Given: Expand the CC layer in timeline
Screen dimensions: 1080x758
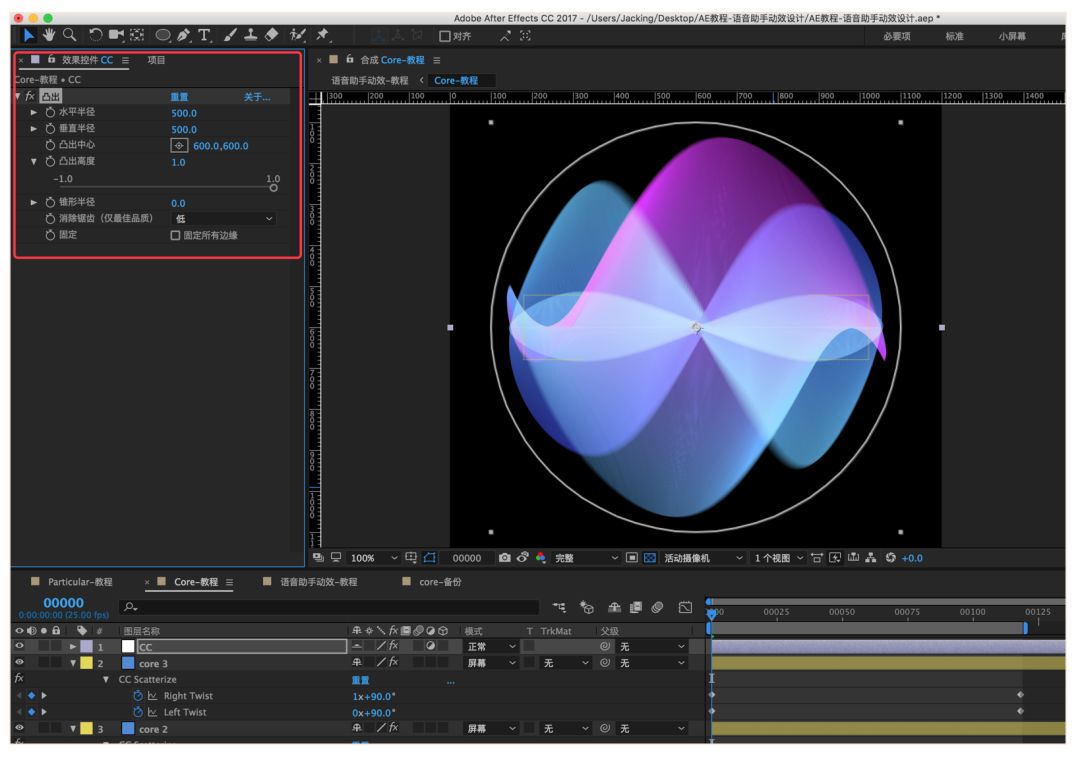Looking at the screenshot, I should 72,646.
